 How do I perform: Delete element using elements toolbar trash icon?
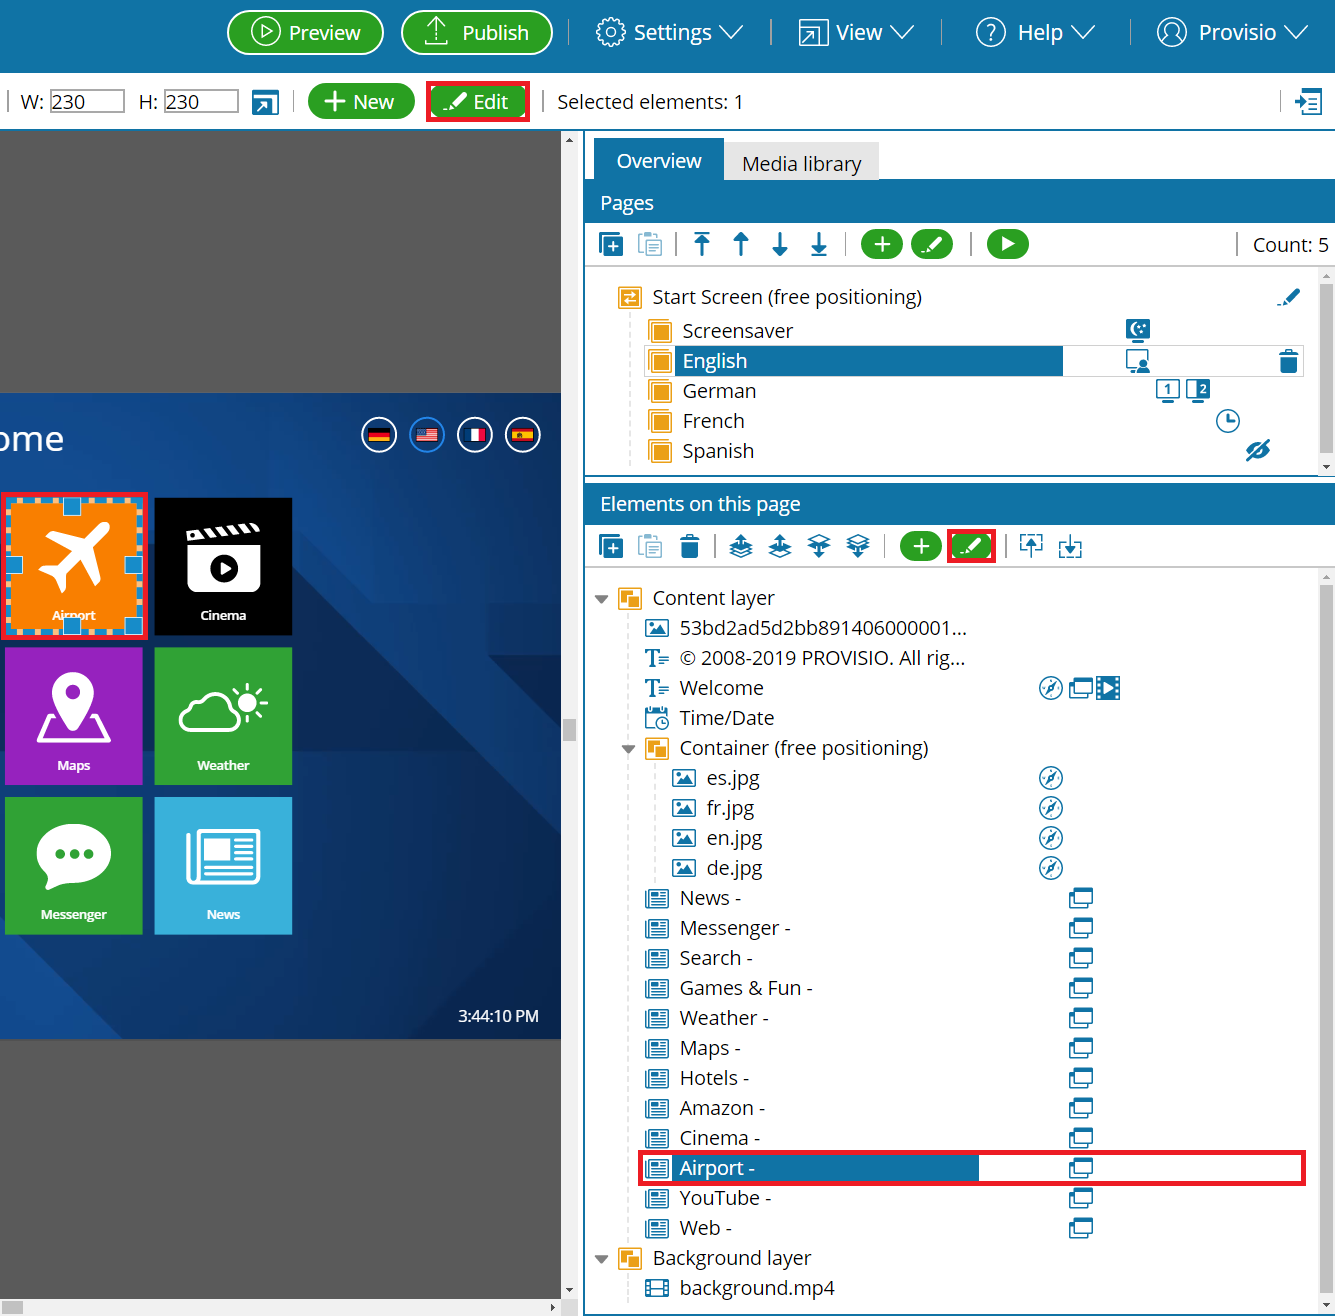(689, 546)
